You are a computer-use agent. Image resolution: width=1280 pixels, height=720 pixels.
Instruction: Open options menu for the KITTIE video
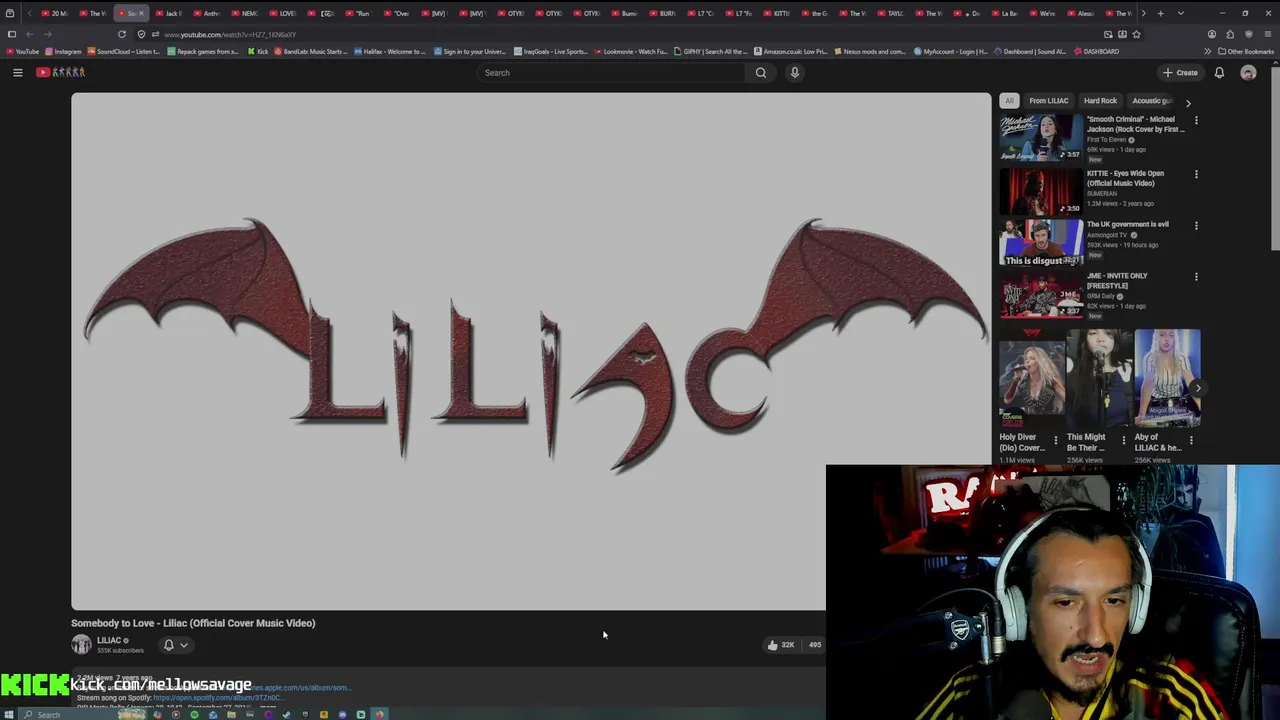point(1196,174)
